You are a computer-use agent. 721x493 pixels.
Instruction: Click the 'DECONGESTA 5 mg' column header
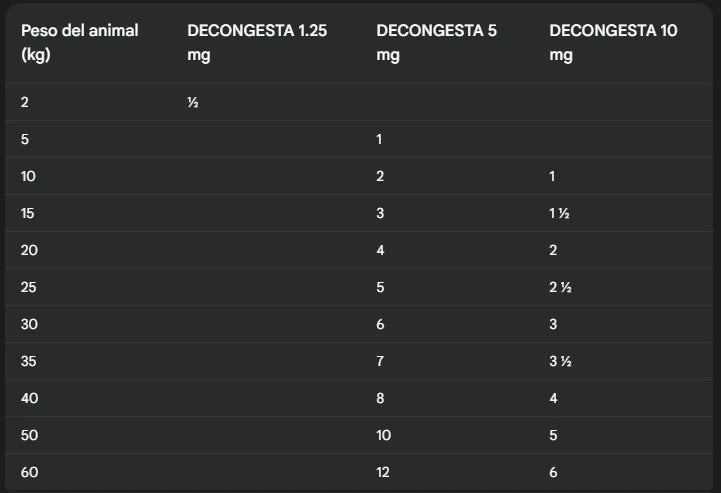pos(436,42)
